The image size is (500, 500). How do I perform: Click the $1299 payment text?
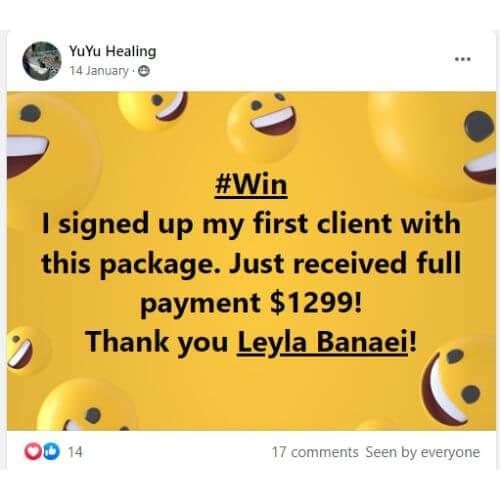[x=316, y=303]
